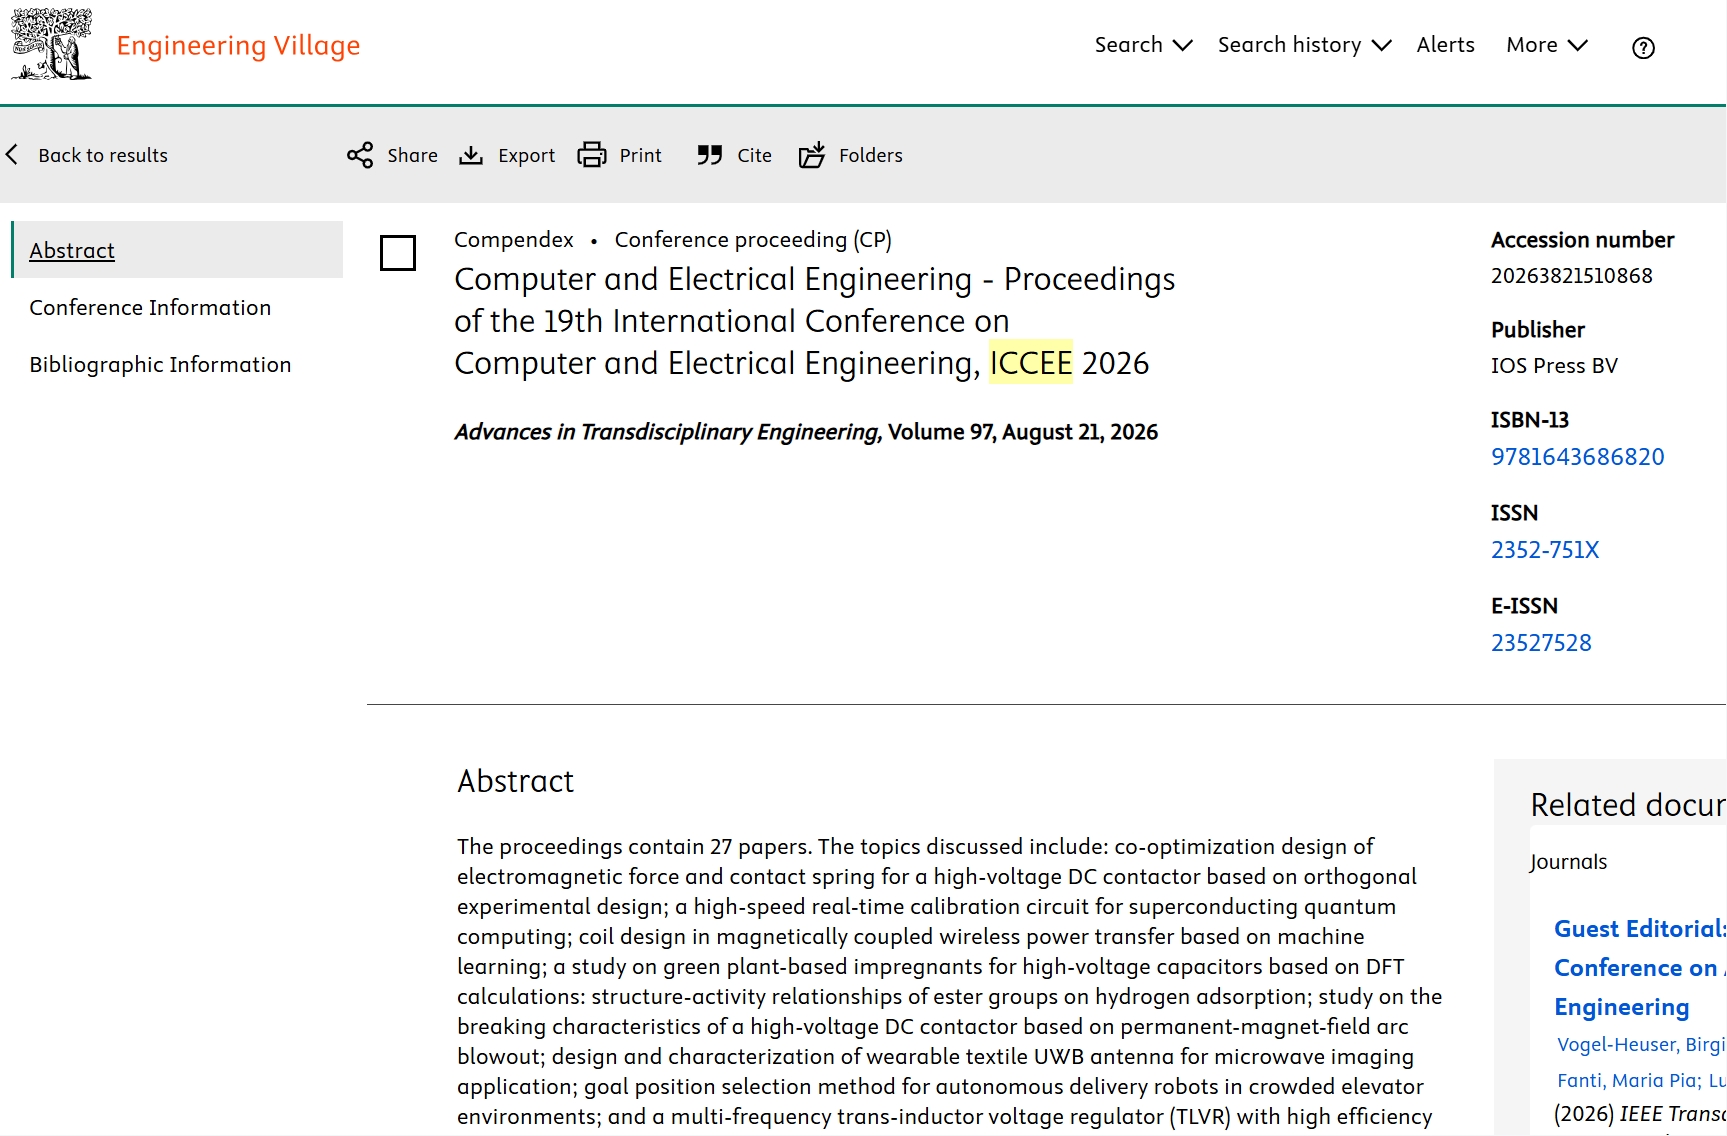Click the Elsevier tree logo
Screen dimensions: 1727x1136
[x=51, y=44]
